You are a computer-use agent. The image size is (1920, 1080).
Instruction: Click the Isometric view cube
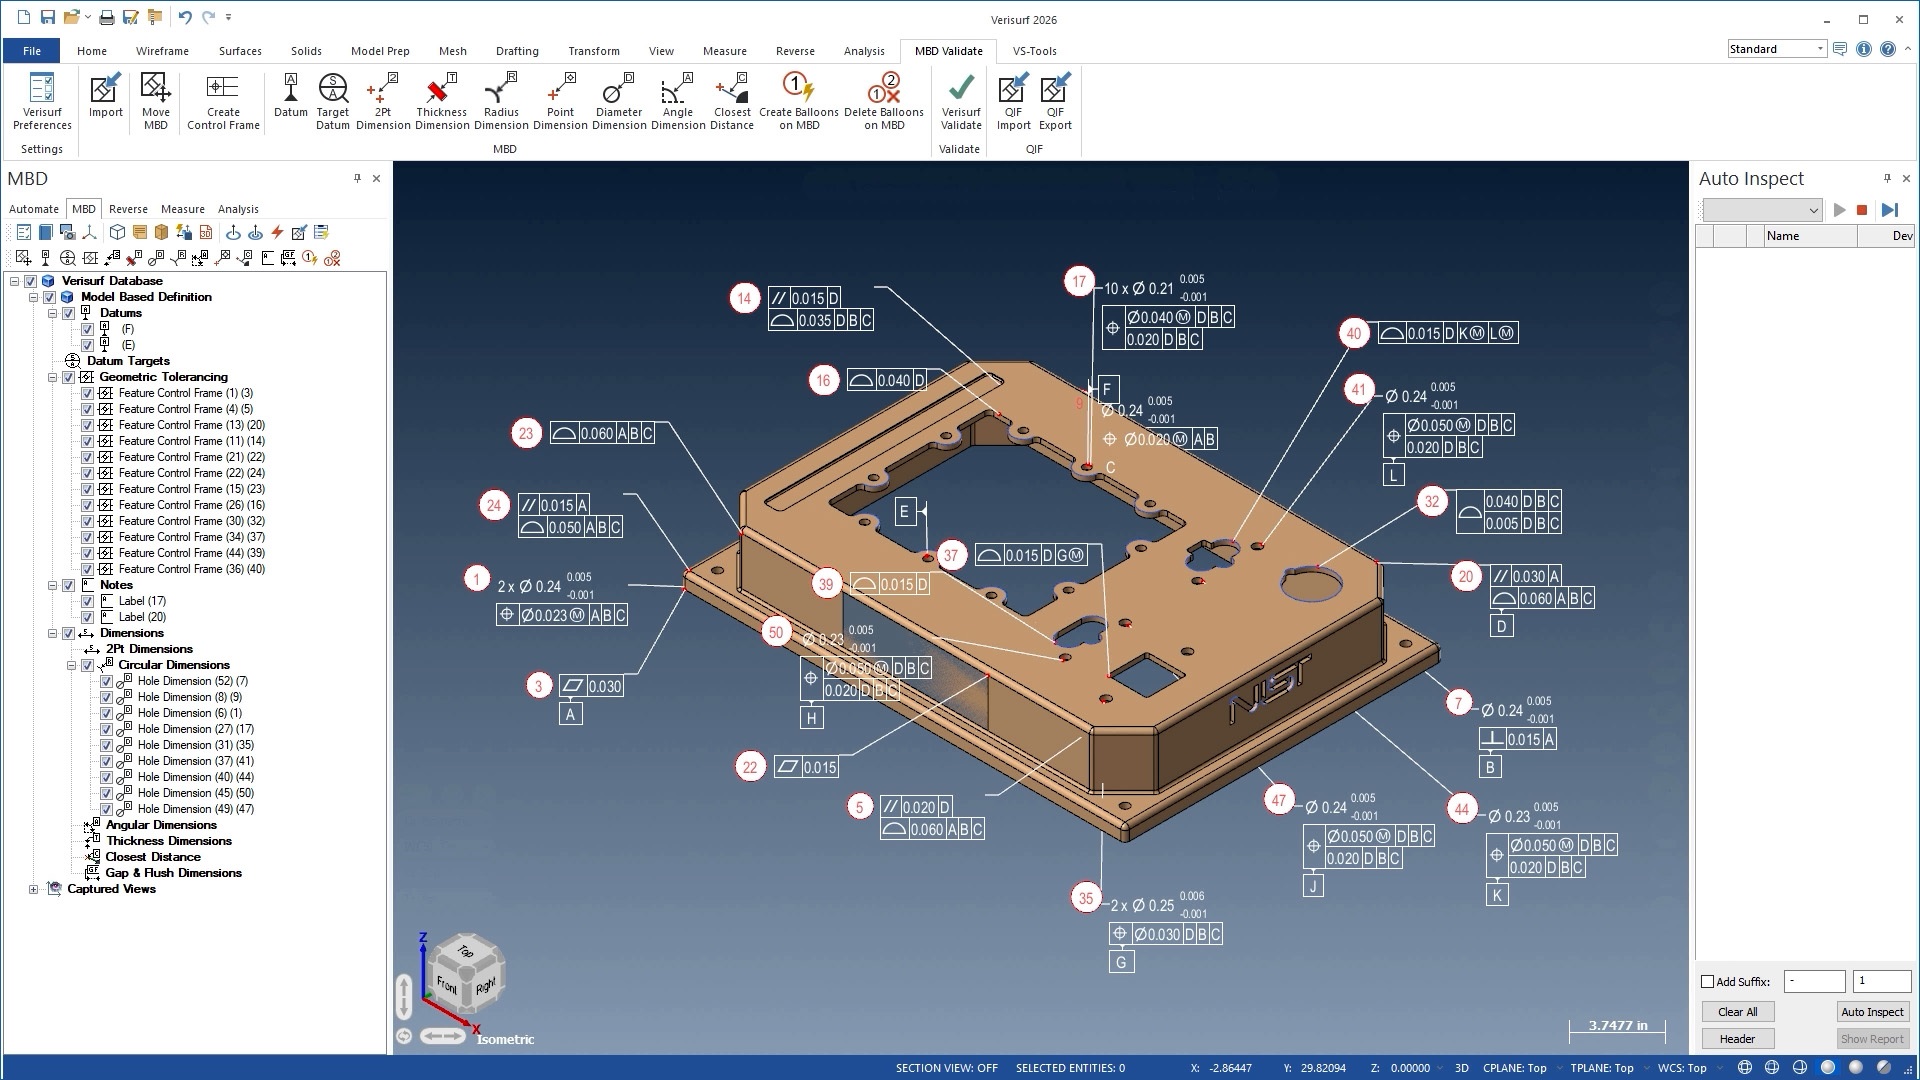(x=466, y=972)
